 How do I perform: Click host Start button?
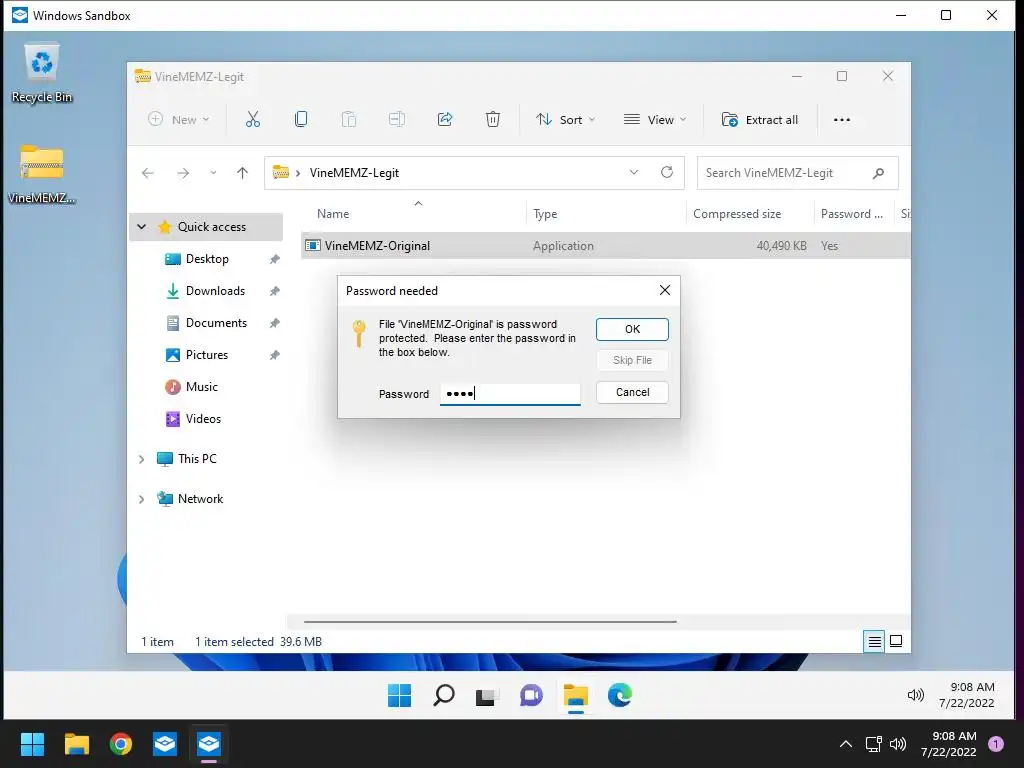32,744
